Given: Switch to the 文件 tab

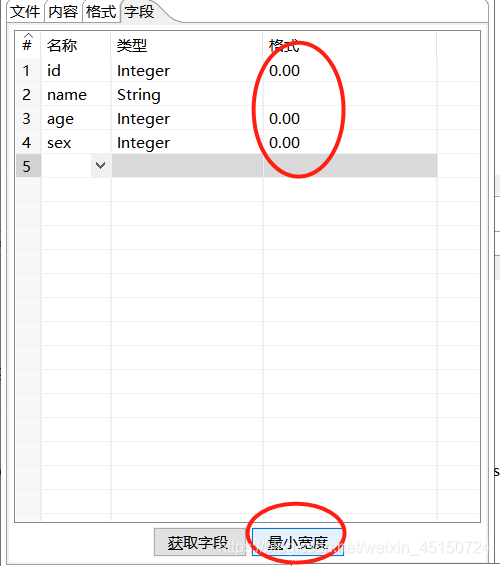Looking at the screenshot, I should point(25,12).
